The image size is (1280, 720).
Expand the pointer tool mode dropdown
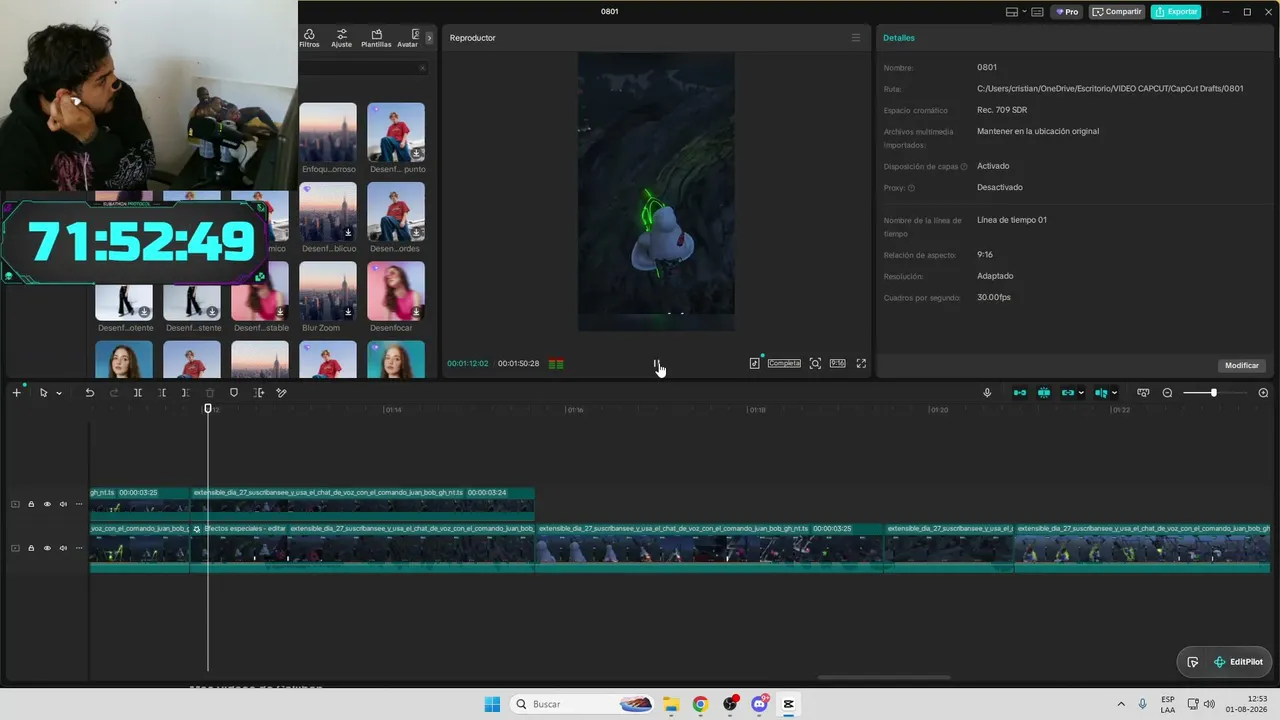point(59,393)
